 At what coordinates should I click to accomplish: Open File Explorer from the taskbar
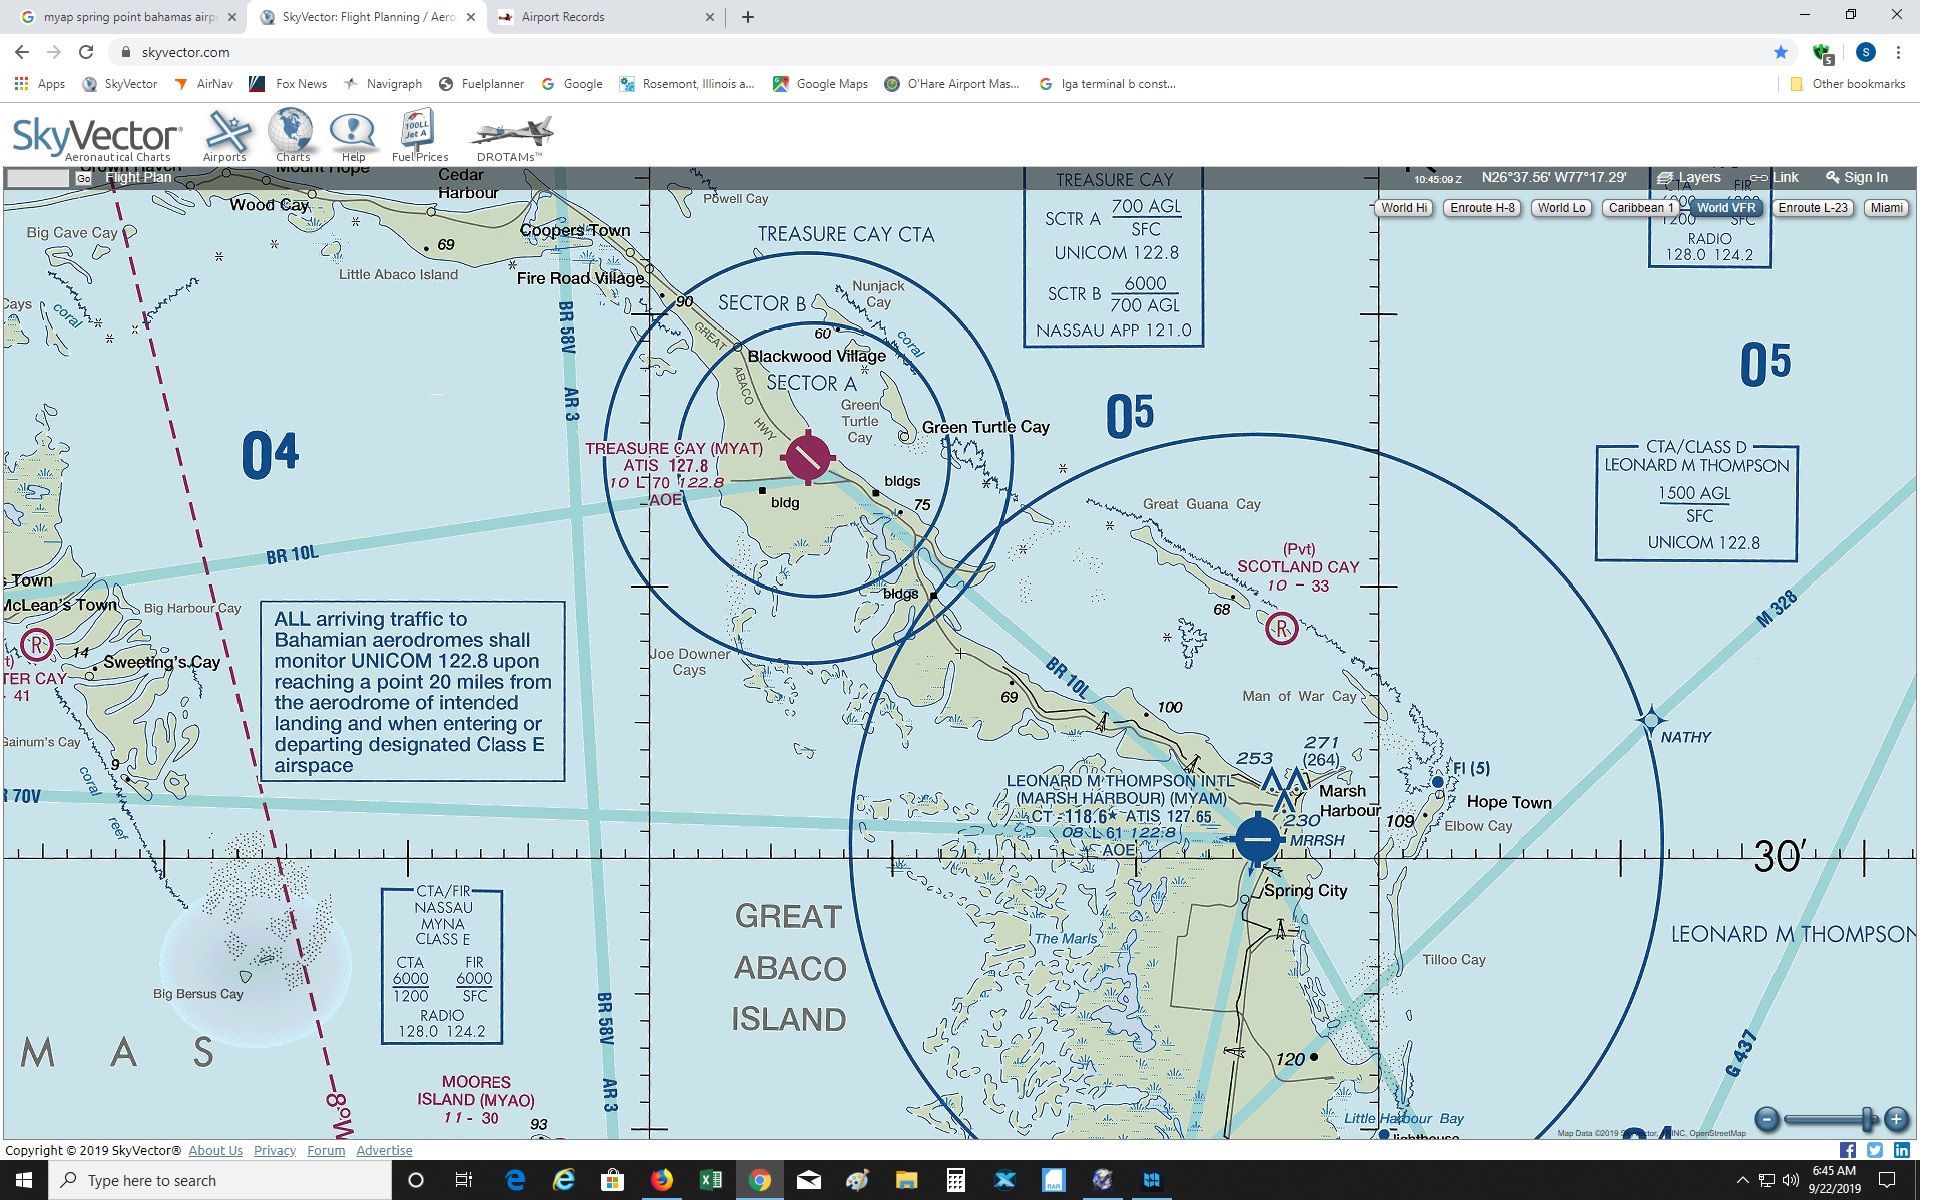coord(906,1180)
